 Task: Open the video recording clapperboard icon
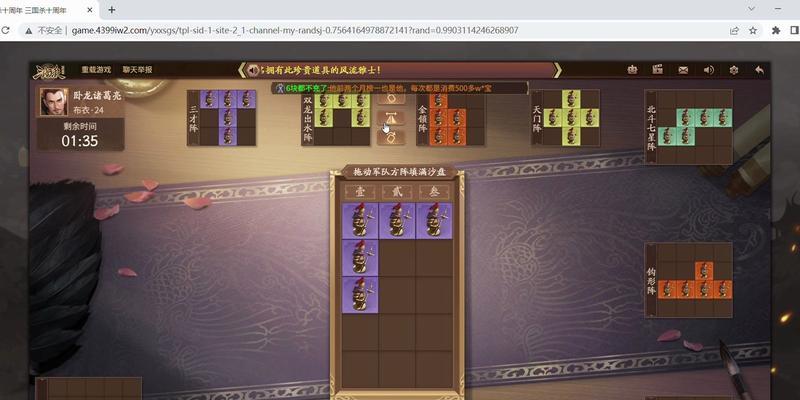click(x=658, y=70)
